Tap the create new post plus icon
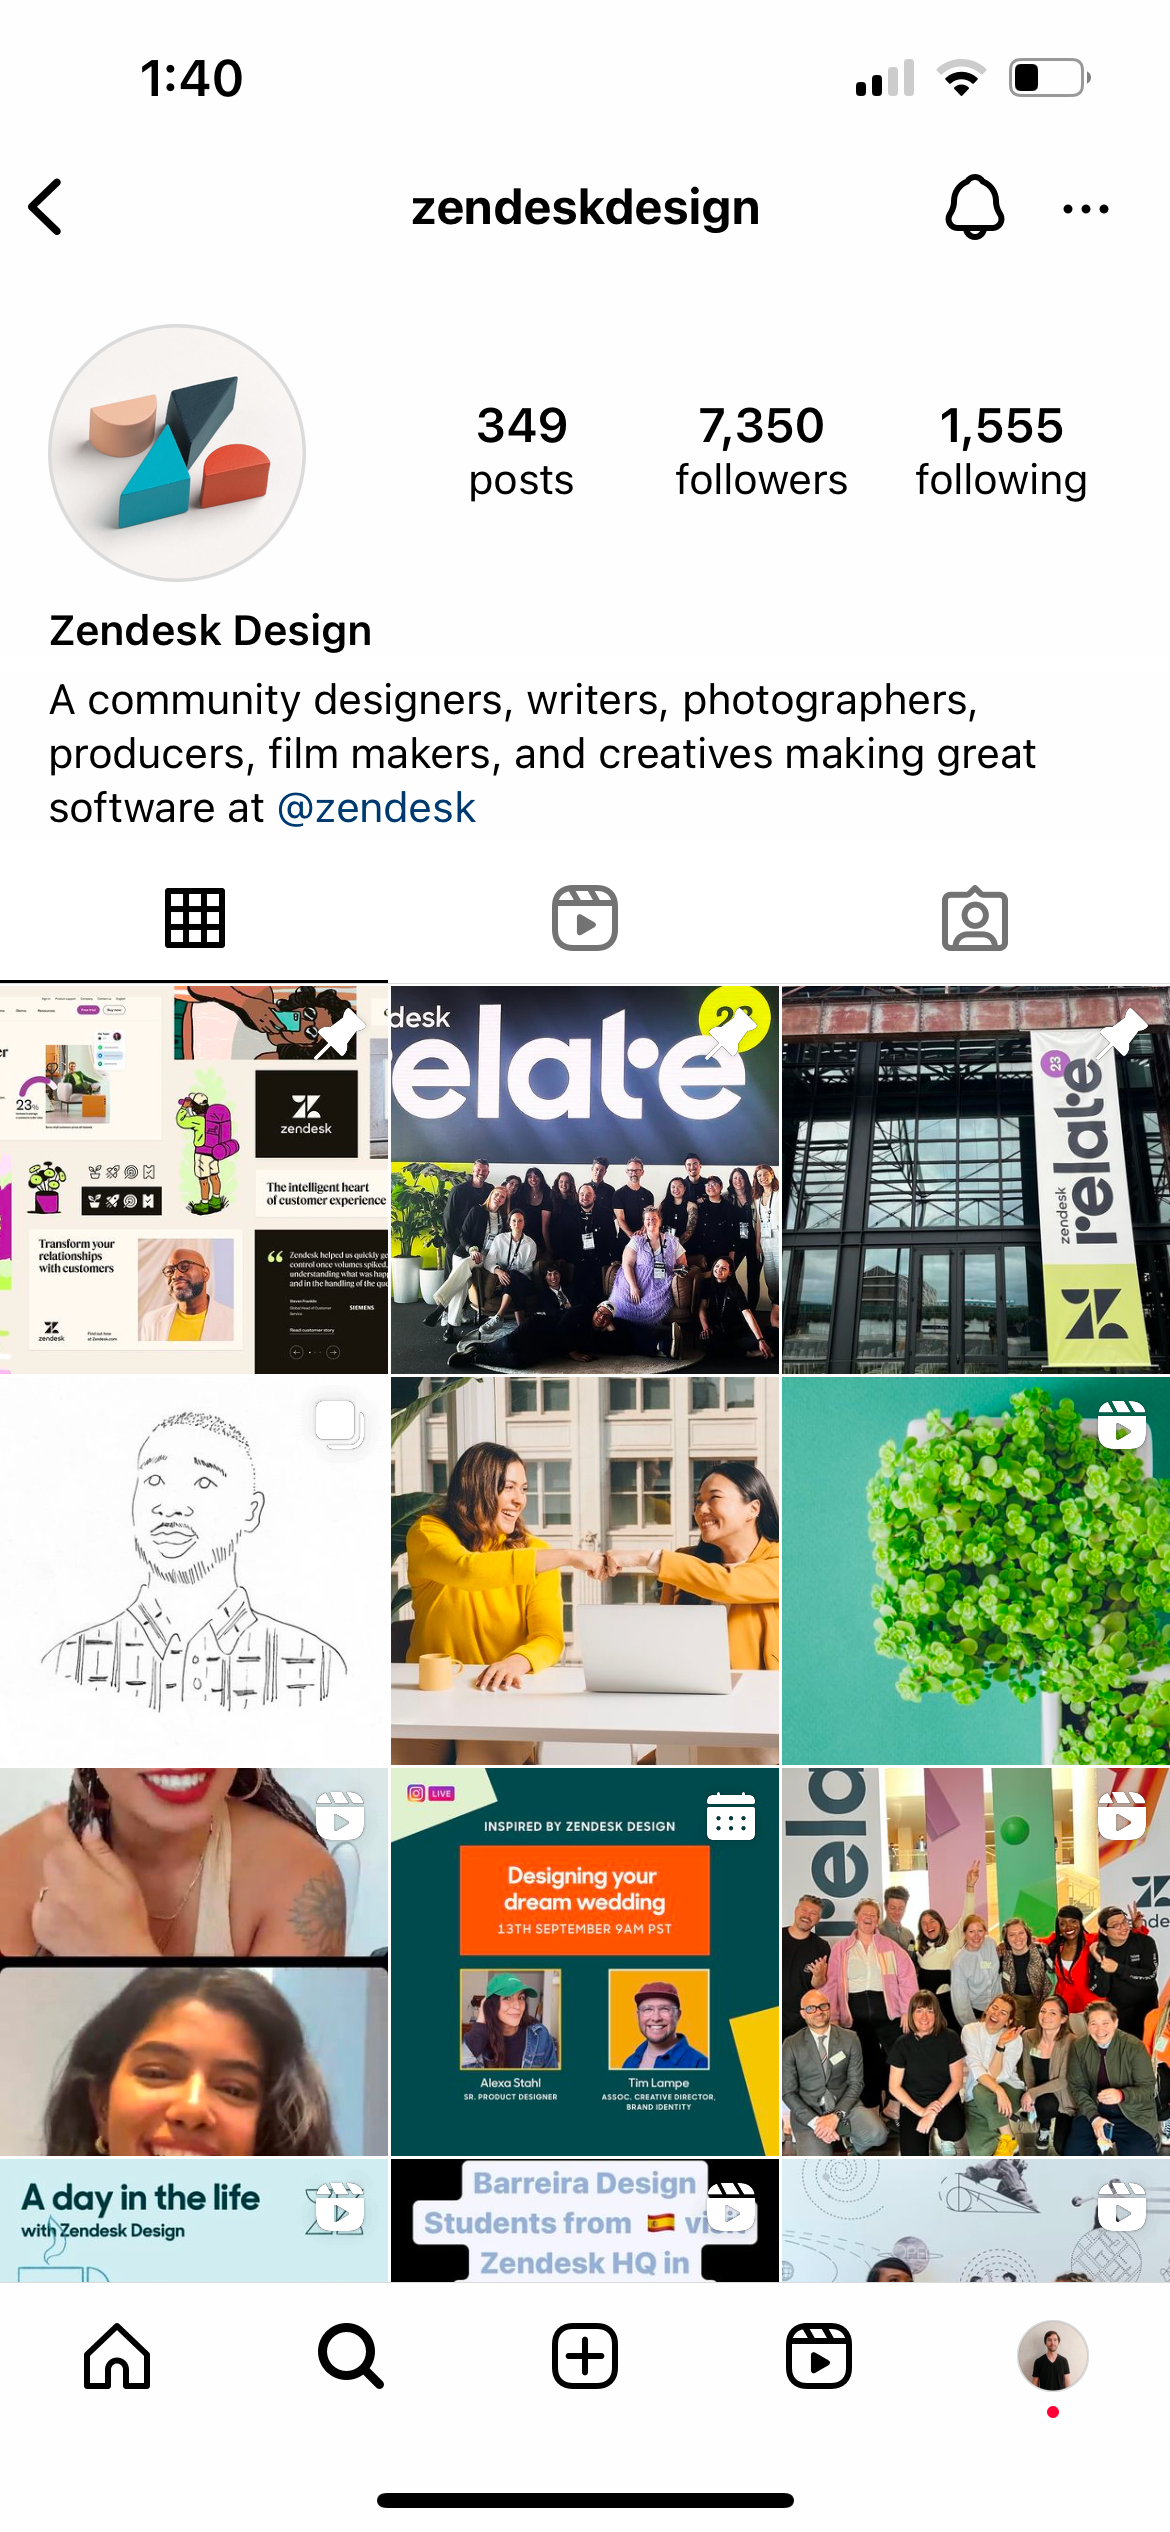Viewport: 1170px width, 2532px height. (585, 2356)
